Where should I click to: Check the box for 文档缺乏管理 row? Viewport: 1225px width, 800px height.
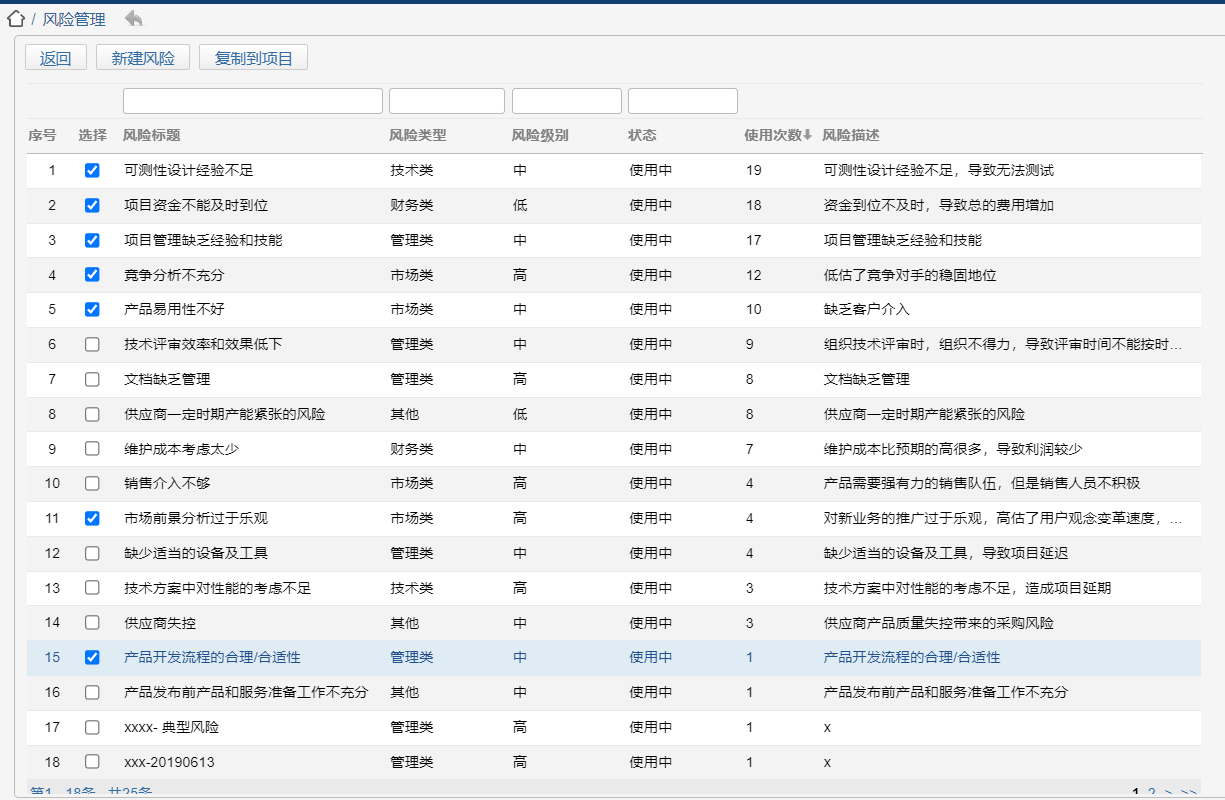(92, 380)
